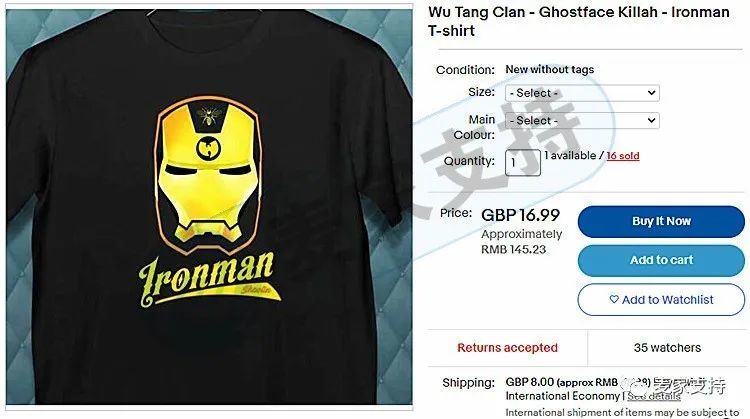Click the Quantity input field
This screenshot has height=419, width=750.
coord(523,163)
